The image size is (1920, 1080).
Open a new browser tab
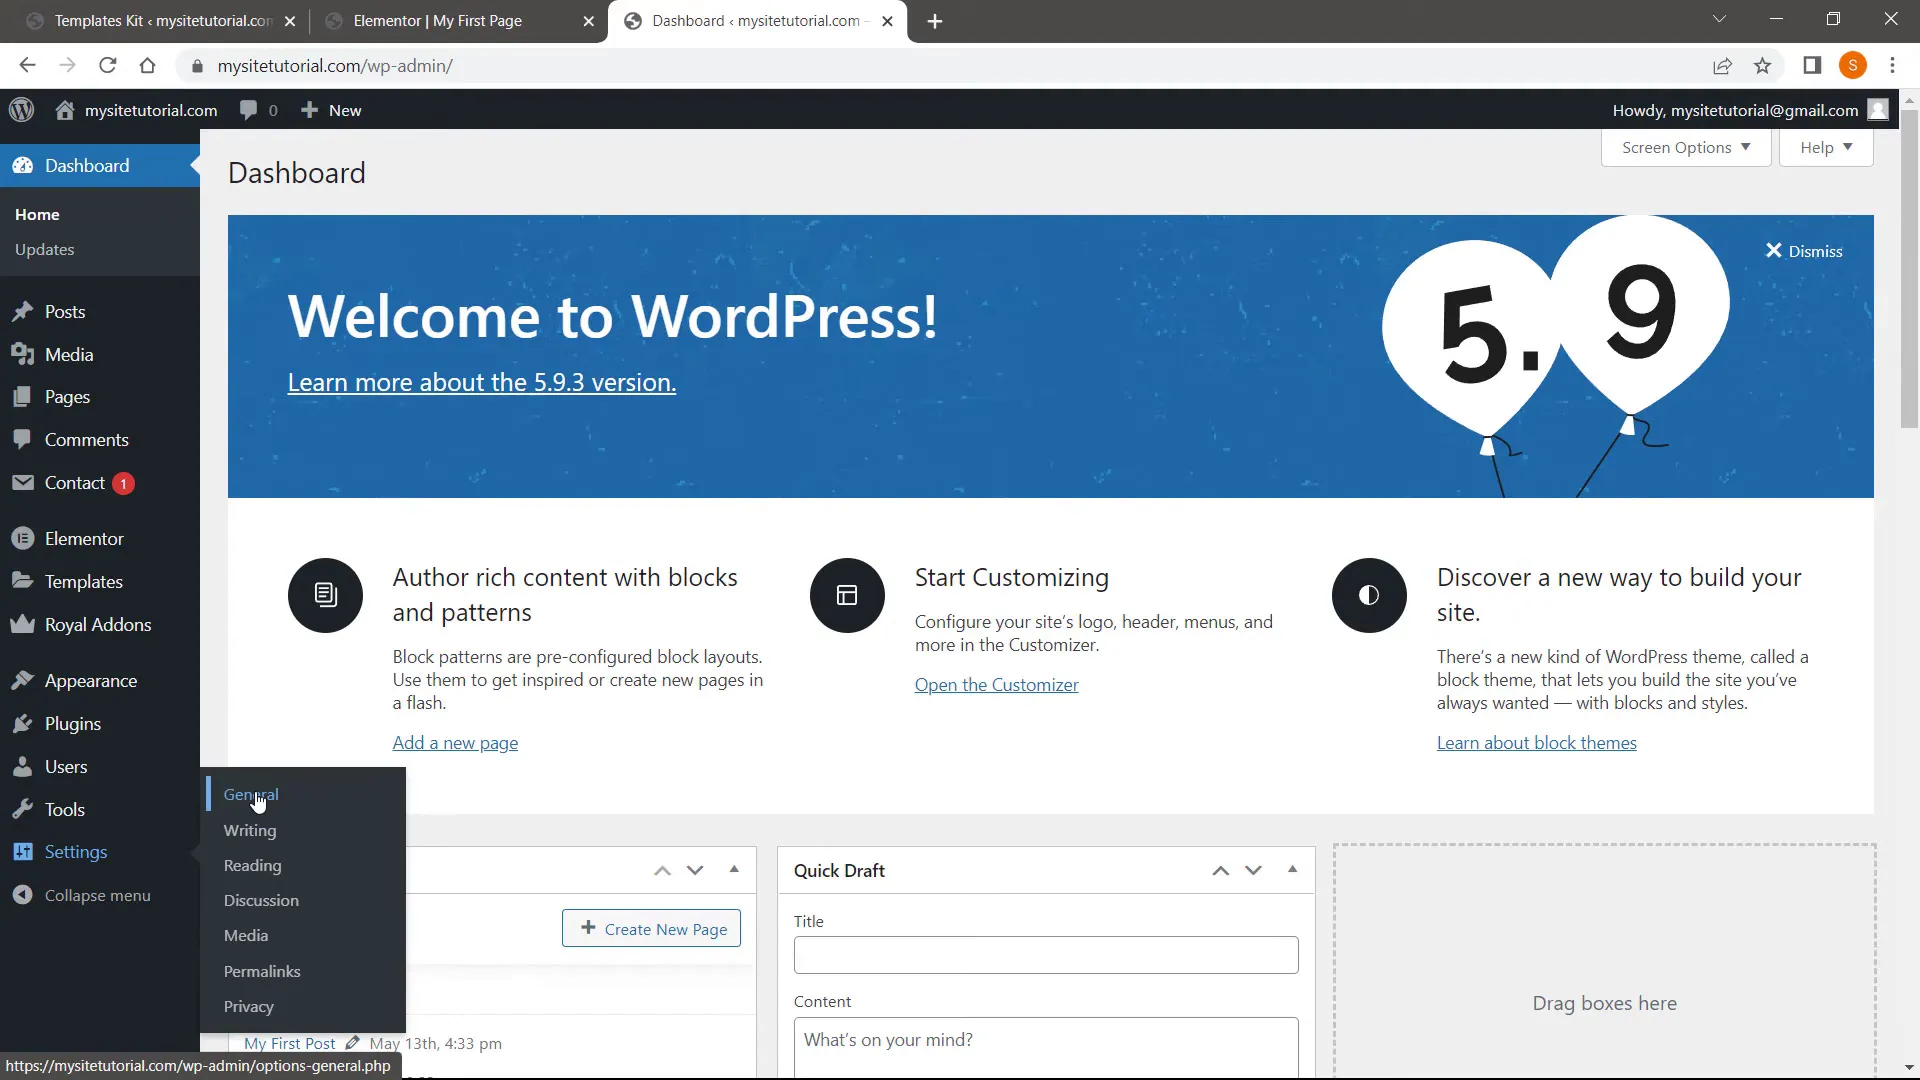click(935, 21)
